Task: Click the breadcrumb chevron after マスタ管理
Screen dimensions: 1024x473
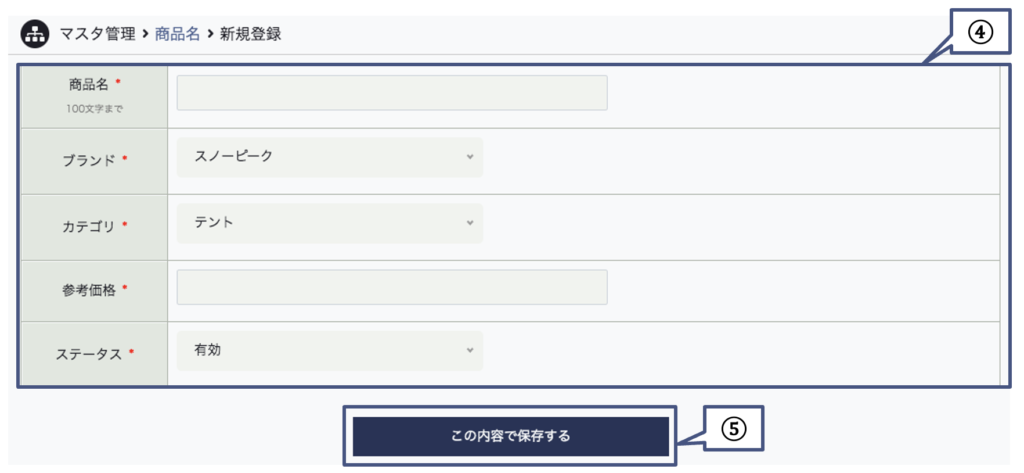Action: 146,35
